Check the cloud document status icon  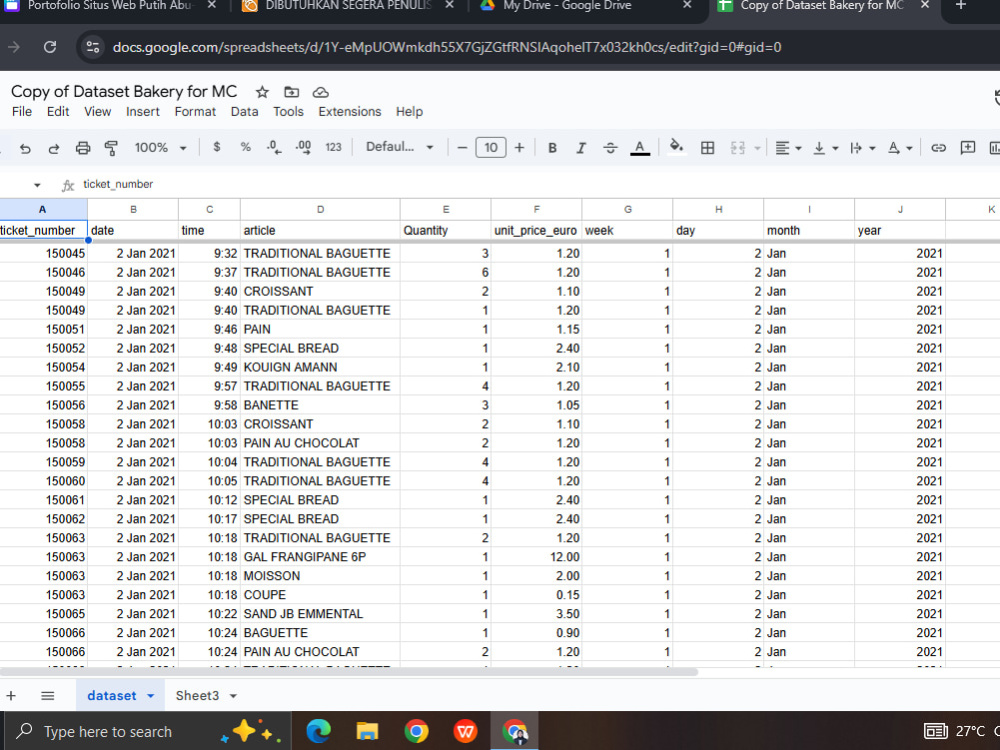320,92
